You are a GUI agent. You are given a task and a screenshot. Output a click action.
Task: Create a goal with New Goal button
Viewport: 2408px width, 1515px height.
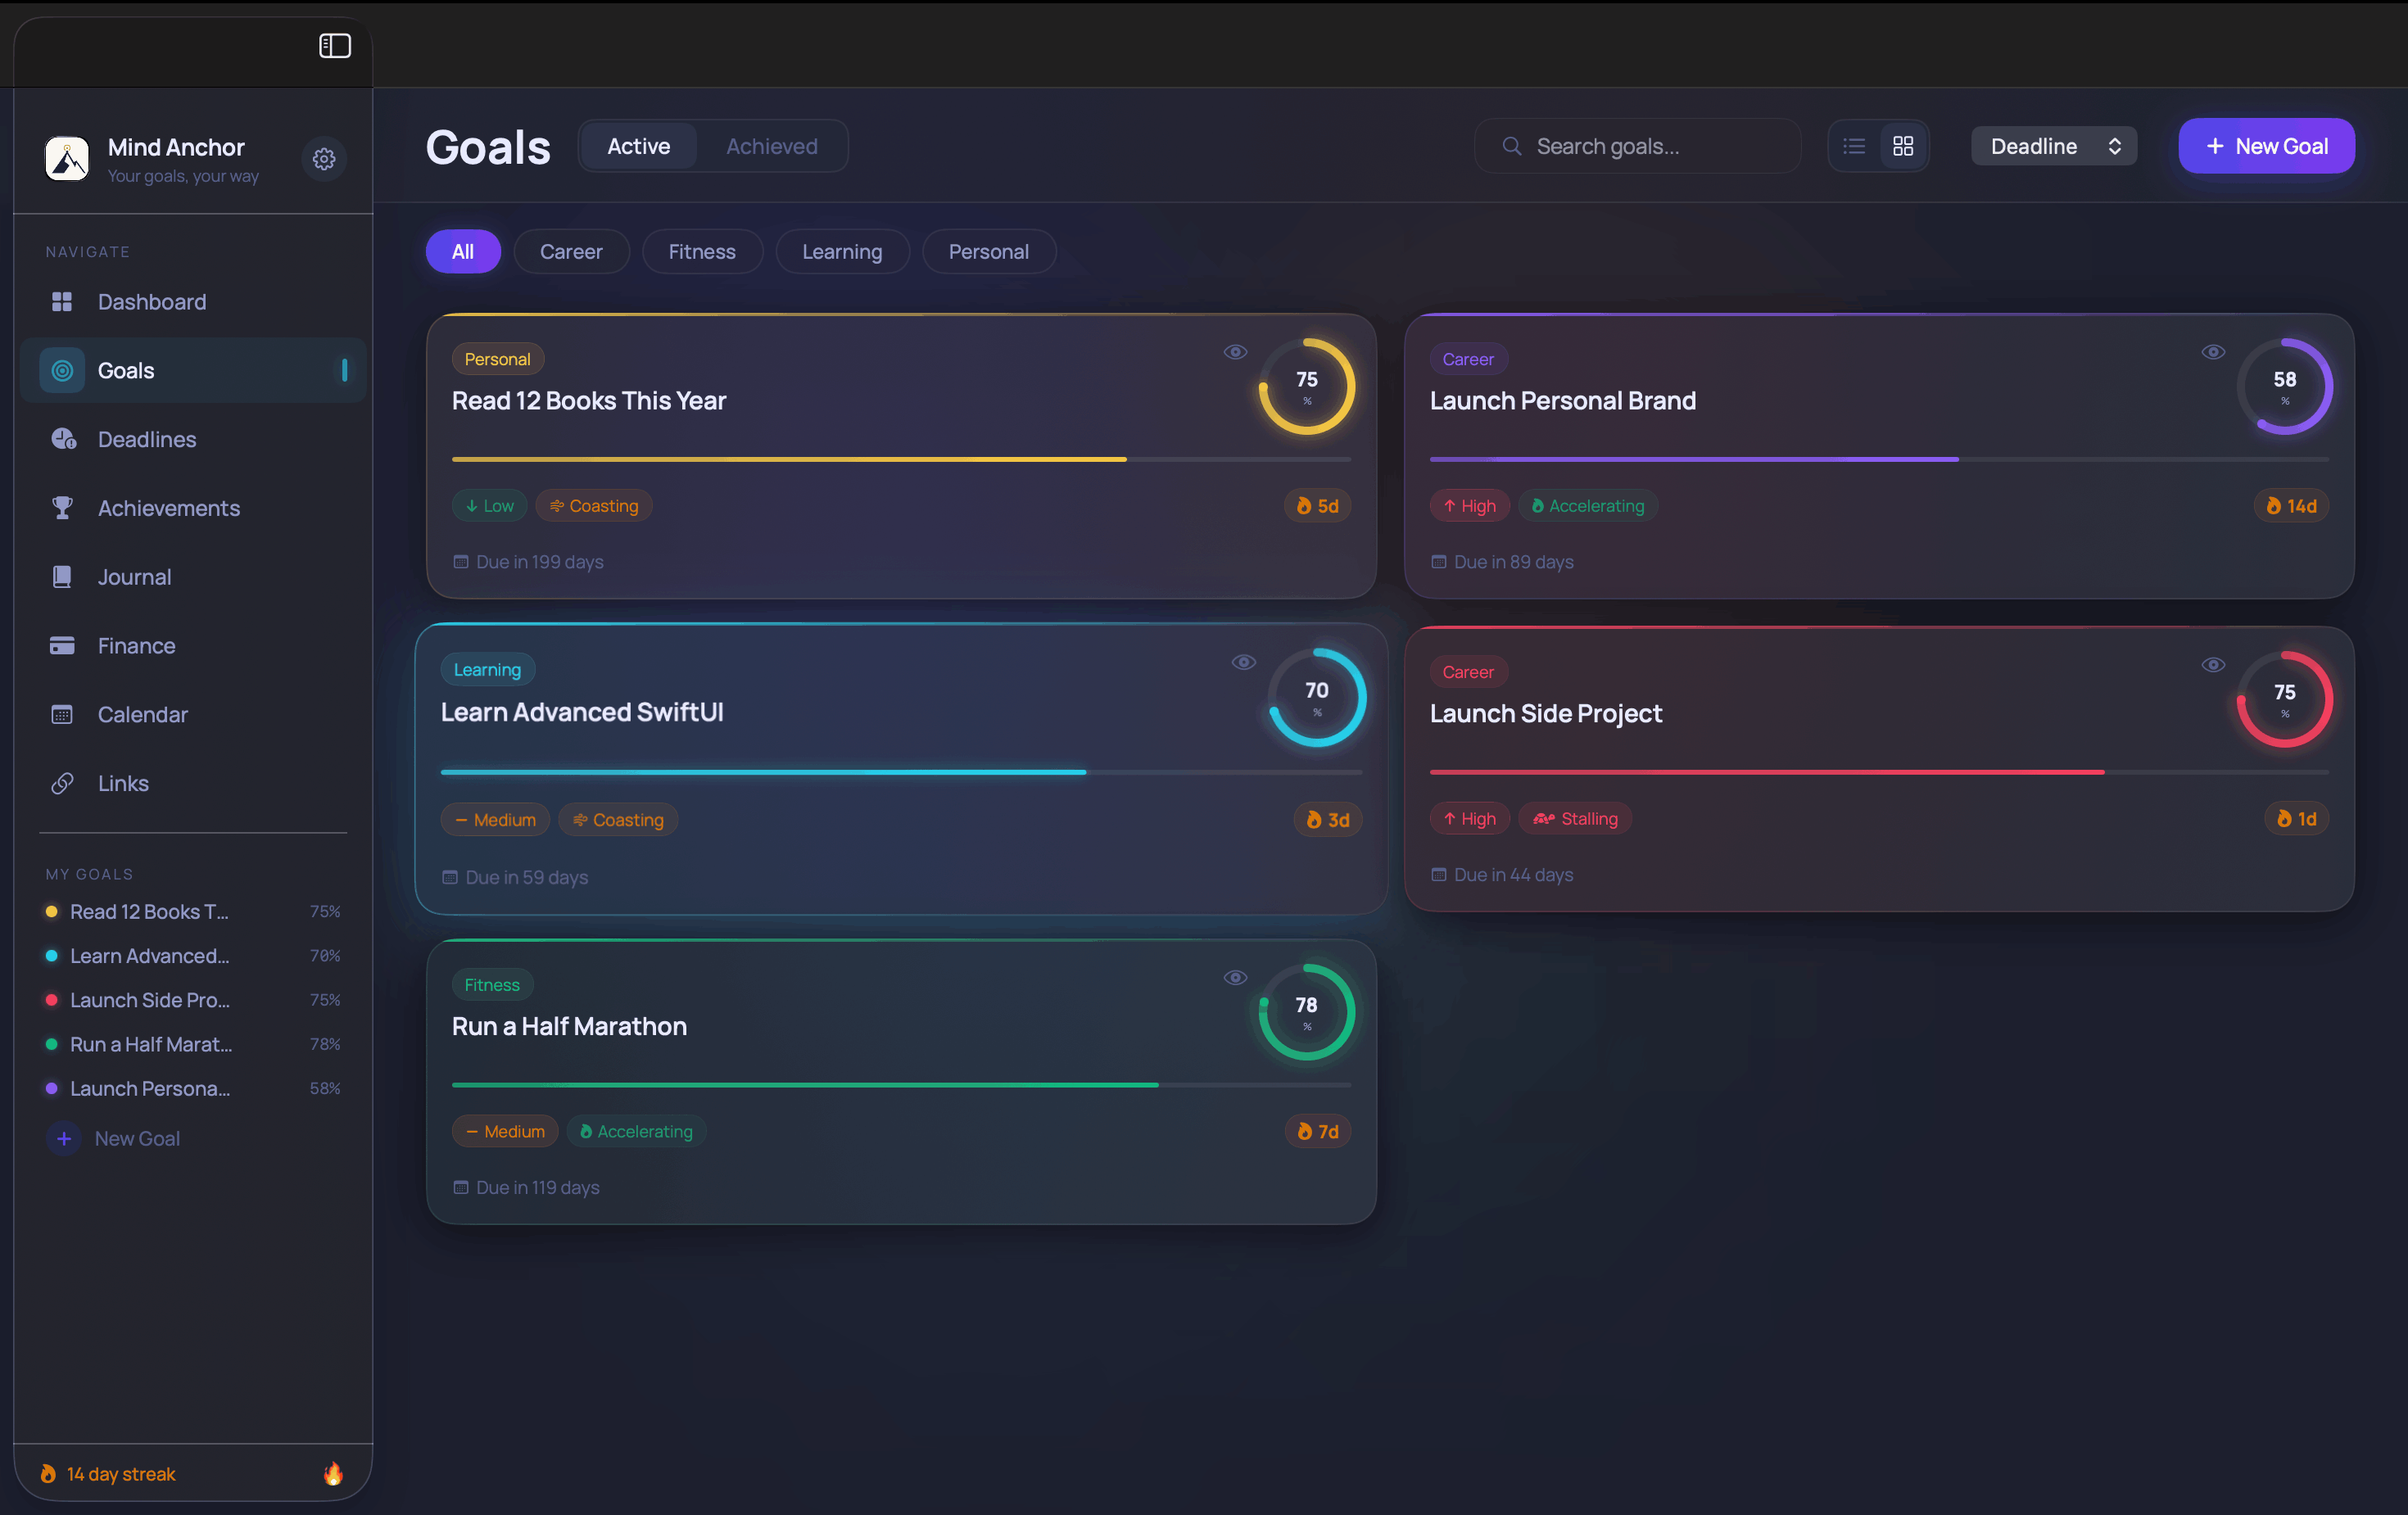tap(2266, 147)
